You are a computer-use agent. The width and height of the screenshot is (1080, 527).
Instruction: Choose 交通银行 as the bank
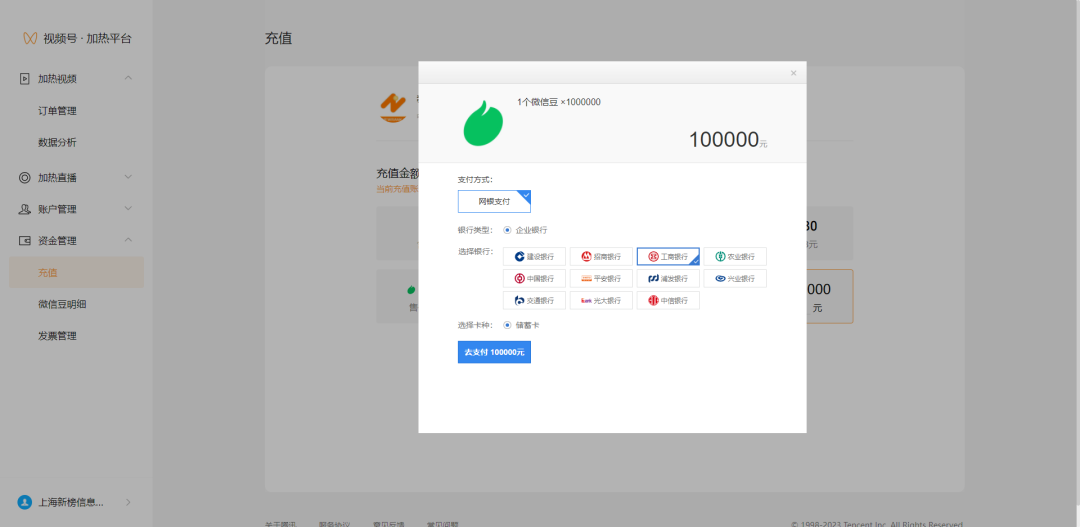click(534, 300)
